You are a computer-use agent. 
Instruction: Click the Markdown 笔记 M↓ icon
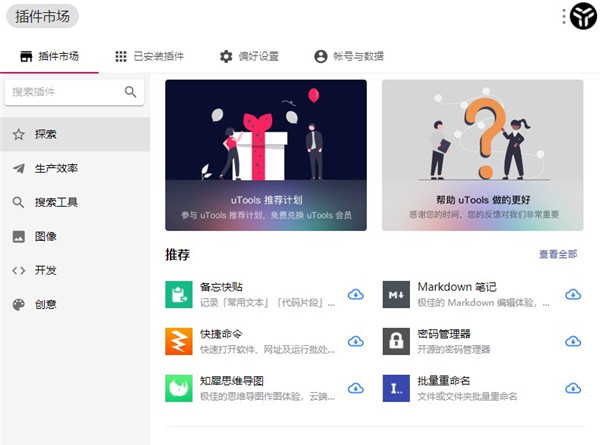tap(396, 295)
